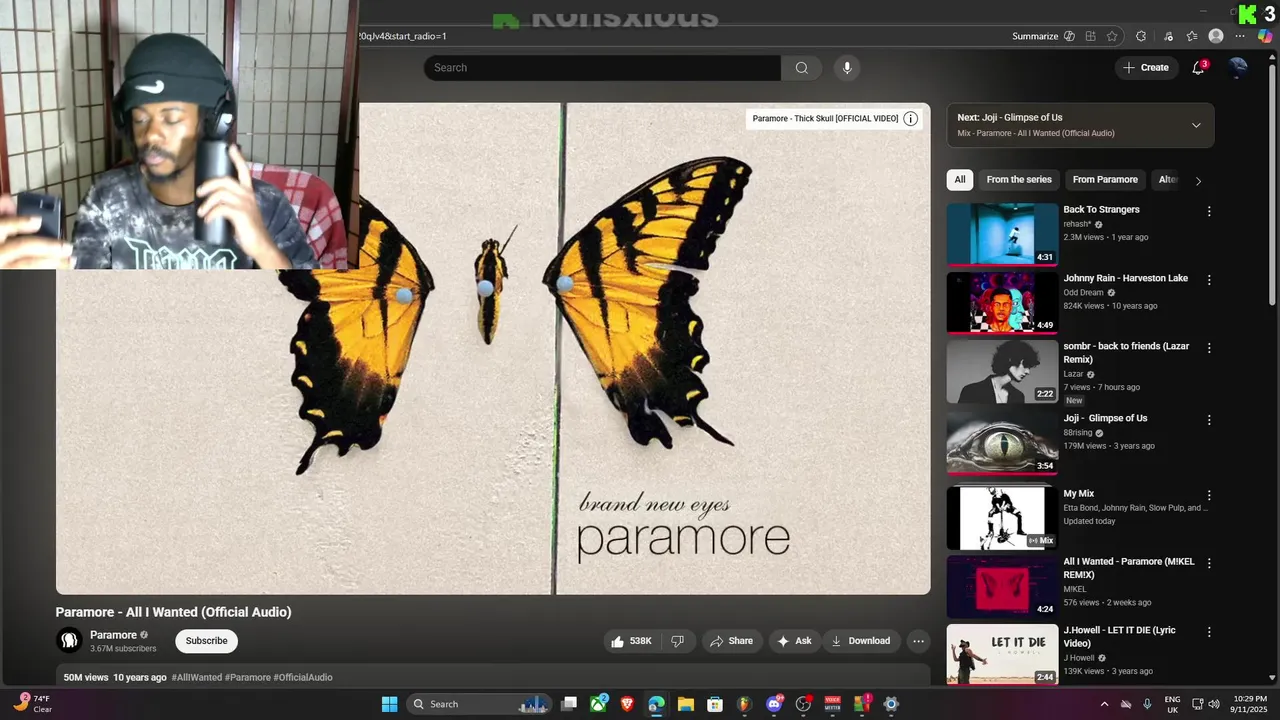This screenshot has height=720, width=1280.
Task: Open options menu for All I Wanted M!KEL remix
Action: point(1209,563)
